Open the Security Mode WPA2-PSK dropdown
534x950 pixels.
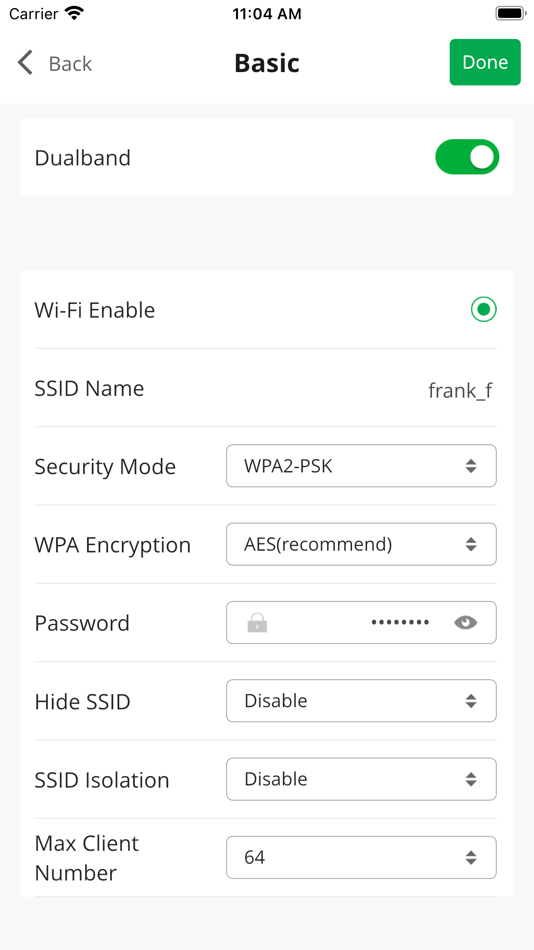[x=361, y=466]
